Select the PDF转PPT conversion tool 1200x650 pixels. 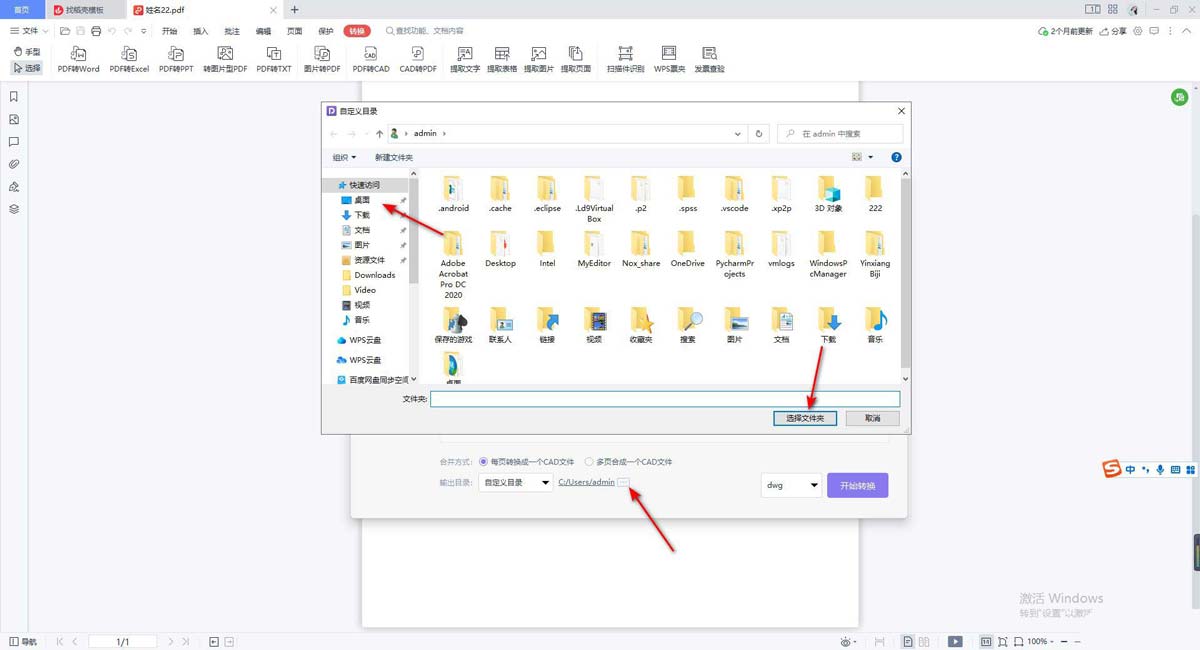176,59
